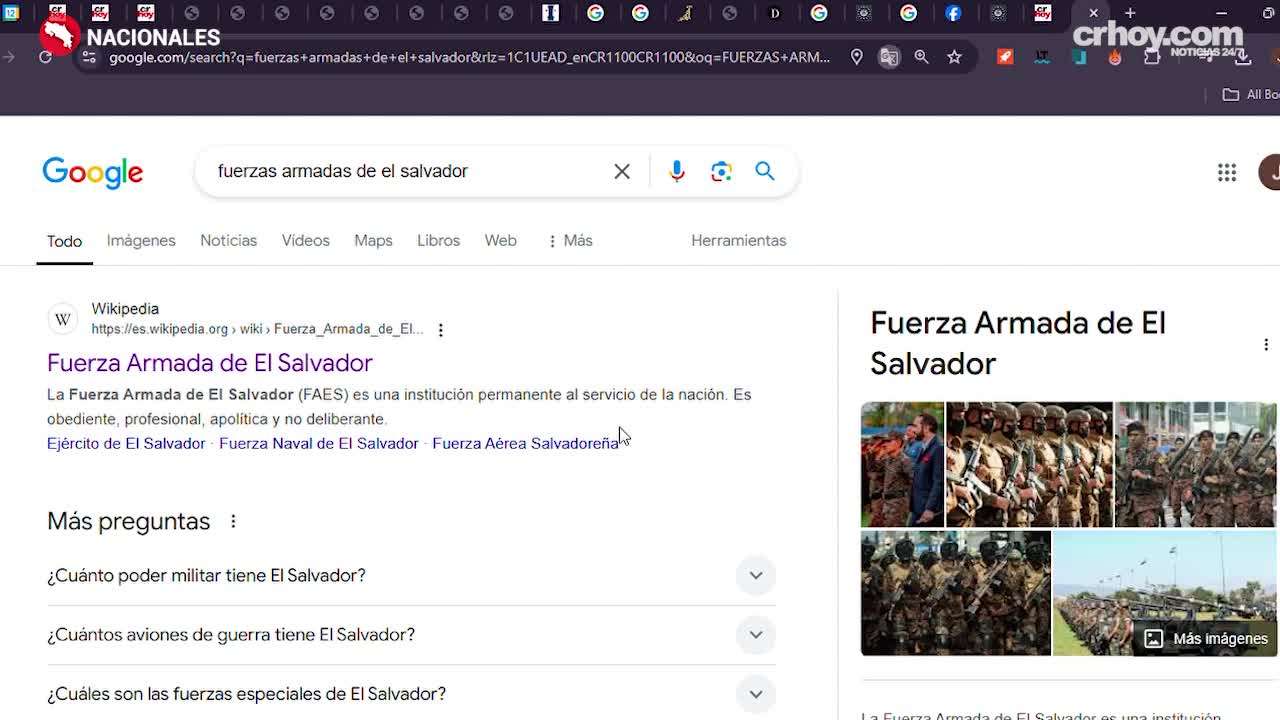Open the 'Fuerza Armada de El Salvador' Wikipedia link
Viewport: 1280px width, 720px height.
pyautogui.click(x=210, y=362)
